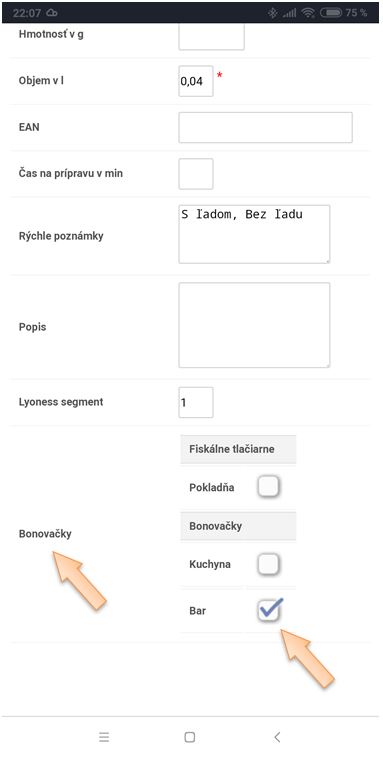This screenshot has height=758, width=383.
Task: Tap the Android recent apps menu icon
Action: click(x=104, y=737)
